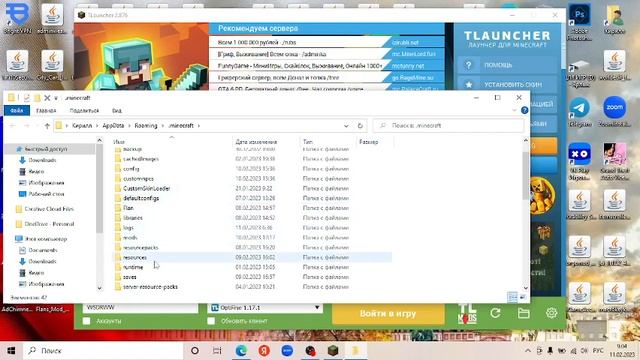This screenshot has width=640, height=360.
Task: Toggle the Обновить клиент checkbox
Action: pyautogui.click(x=211, y=321)
